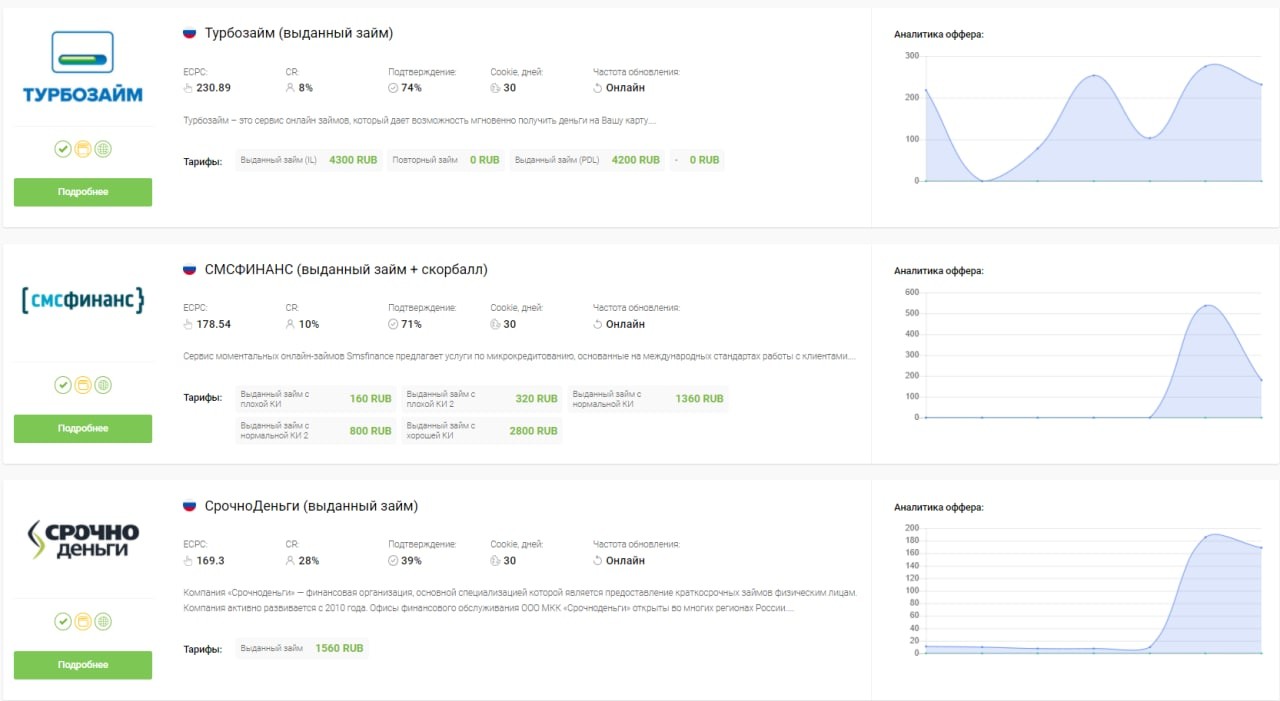Select the 160 RUB плохой КИ tariff

[316, 399]
